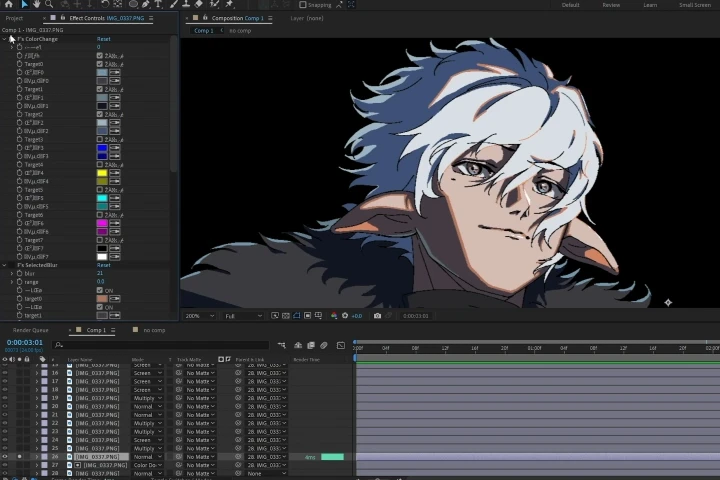Select the Brush tool
Viewport: 720px width, 480px height.
[174, 4]
